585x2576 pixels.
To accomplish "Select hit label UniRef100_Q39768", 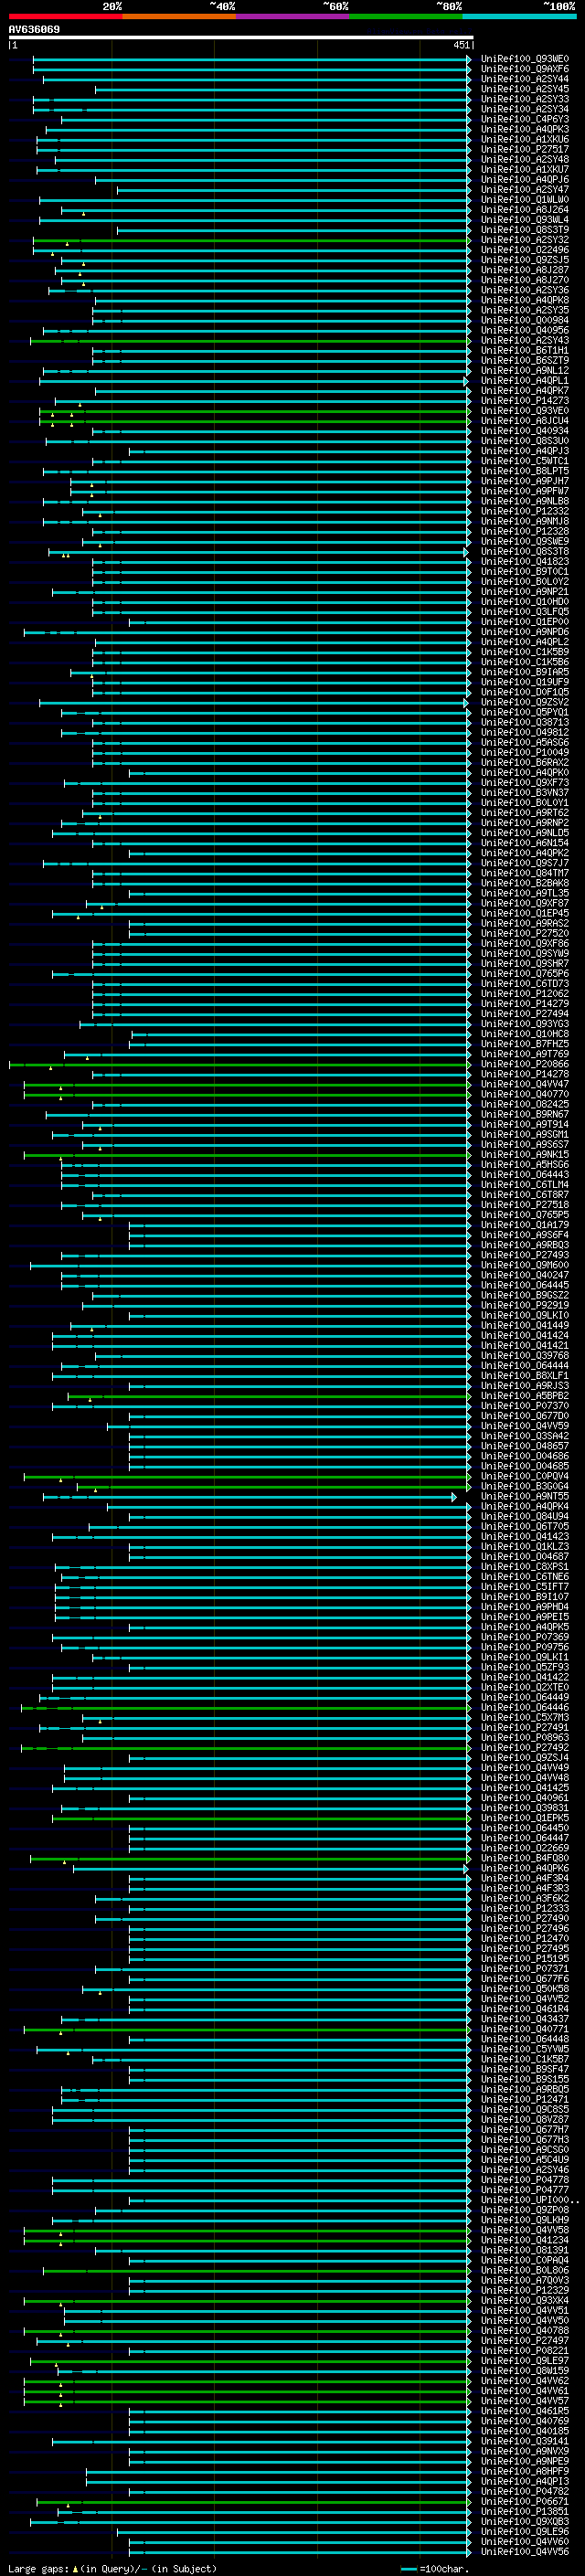I will [x=525, y=1356].
